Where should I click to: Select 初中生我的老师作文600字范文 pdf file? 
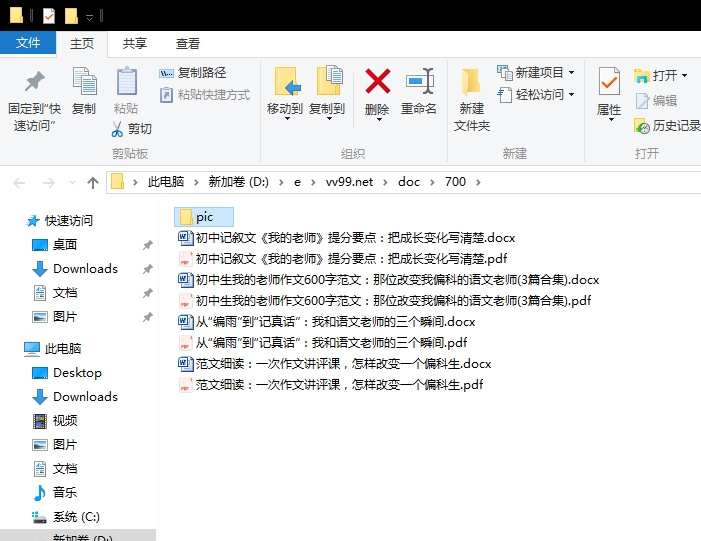384,300
